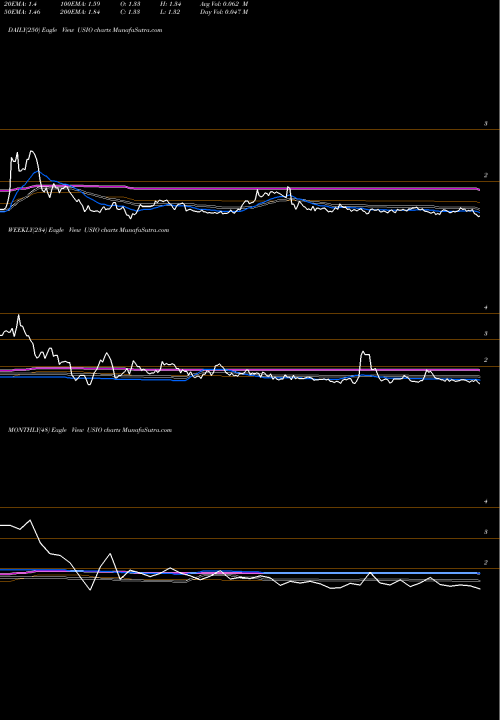Click price level 2 on daily chart axis

(486, 175)
